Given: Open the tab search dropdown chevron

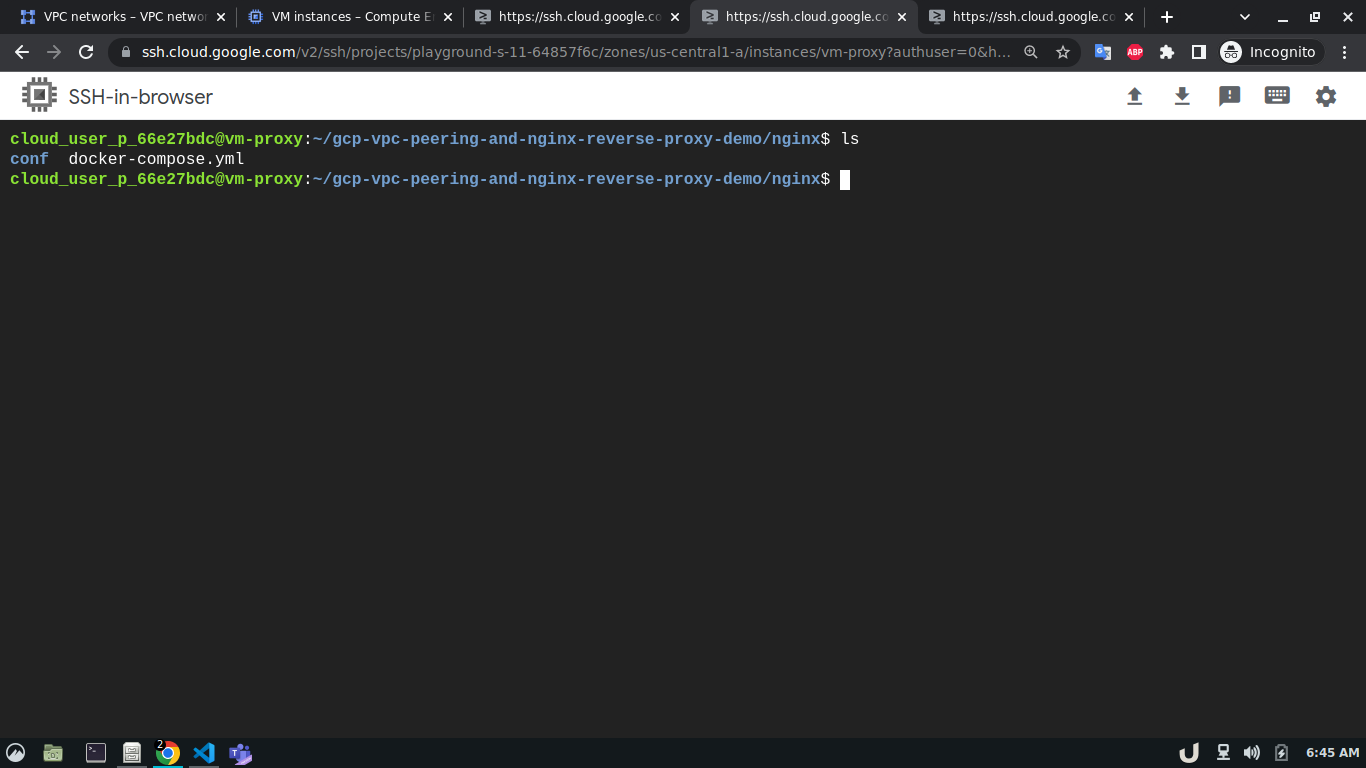Looking at the screenshot, I should tap(1245, 17).
